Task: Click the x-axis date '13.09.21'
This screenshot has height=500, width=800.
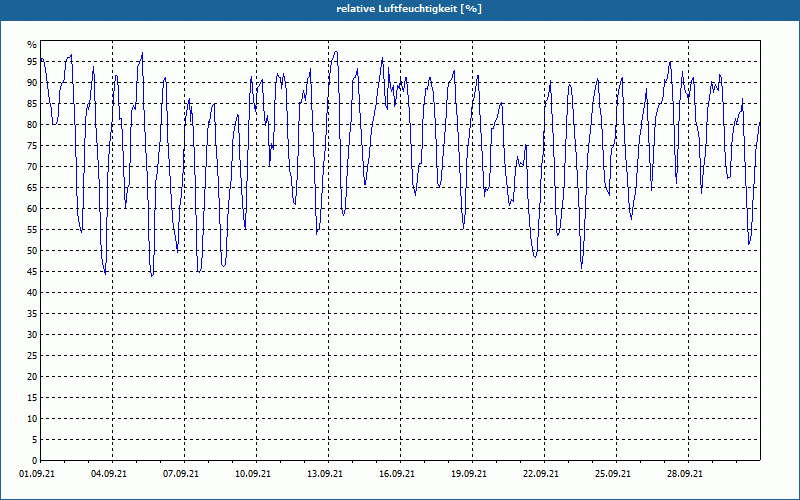Action: tap(324, 474)
